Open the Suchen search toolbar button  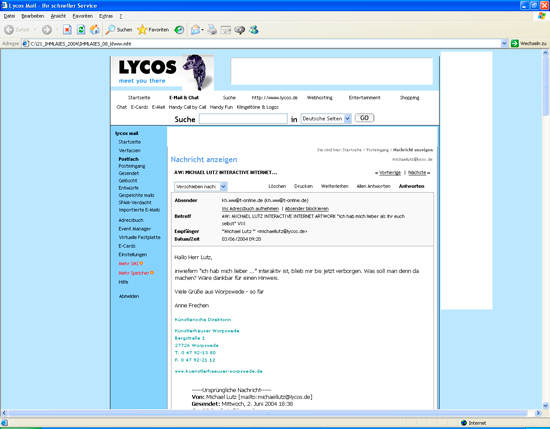coord(119,30)
